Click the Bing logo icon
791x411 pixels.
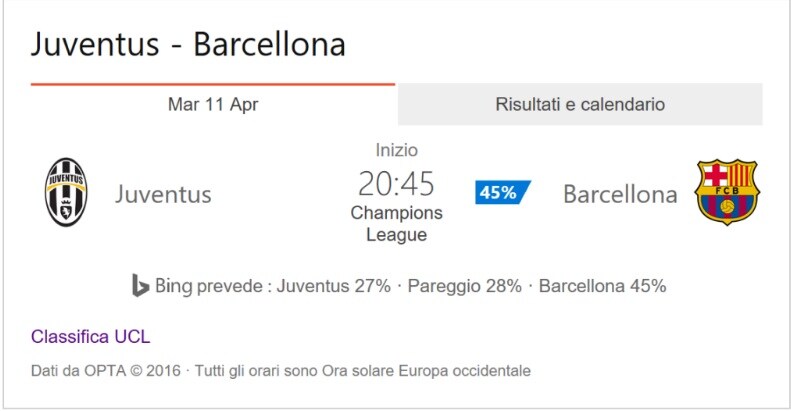140,285
